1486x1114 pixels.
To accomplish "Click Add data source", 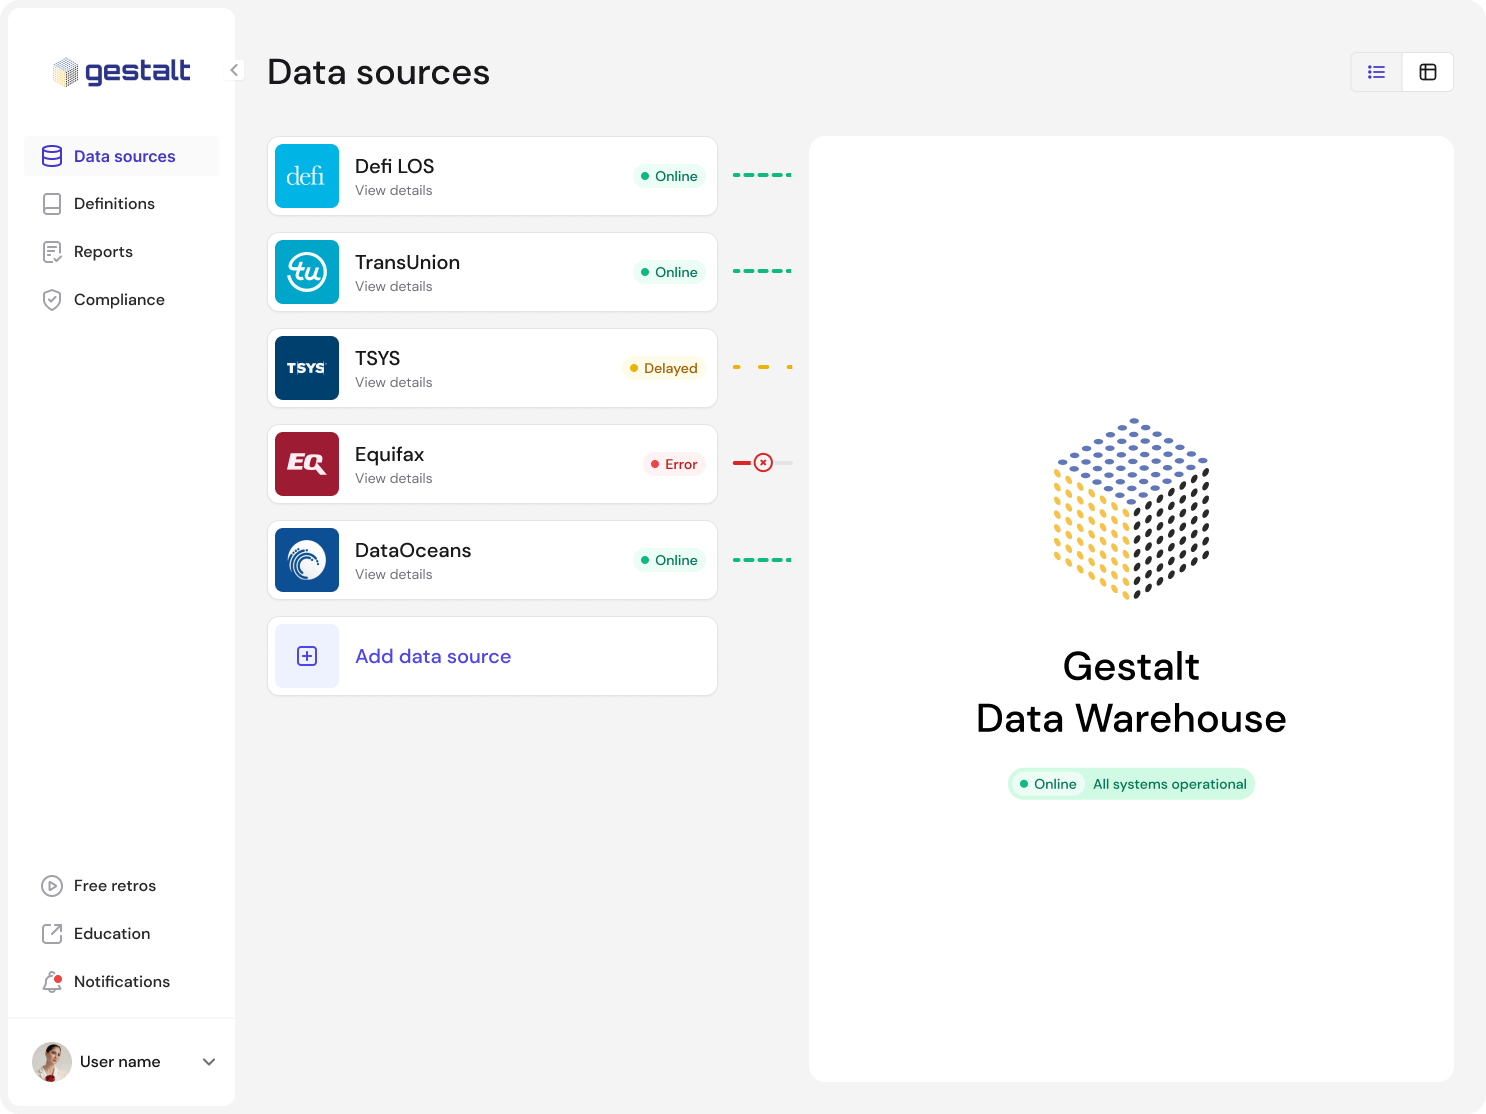I will 433,656.
